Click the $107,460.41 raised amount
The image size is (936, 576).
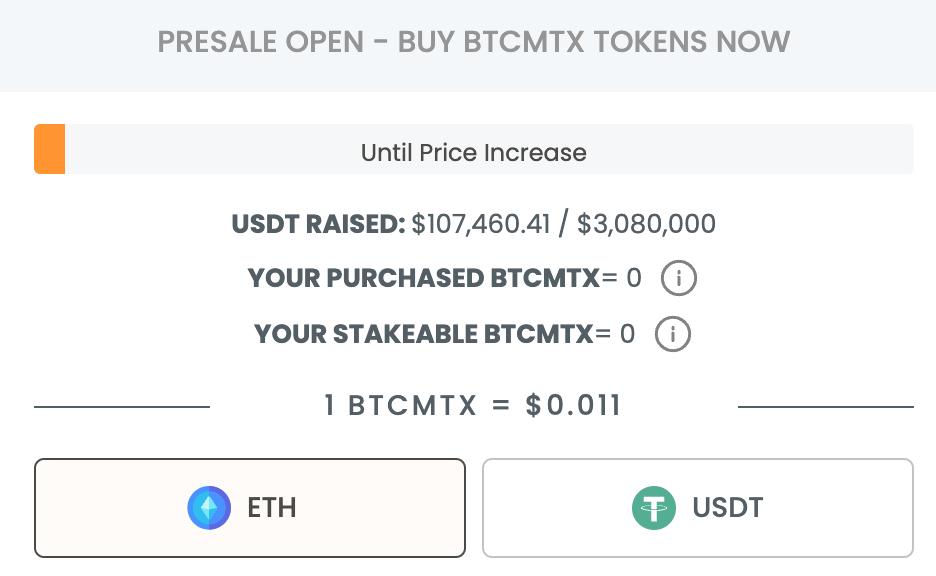[x=481, y=224]
